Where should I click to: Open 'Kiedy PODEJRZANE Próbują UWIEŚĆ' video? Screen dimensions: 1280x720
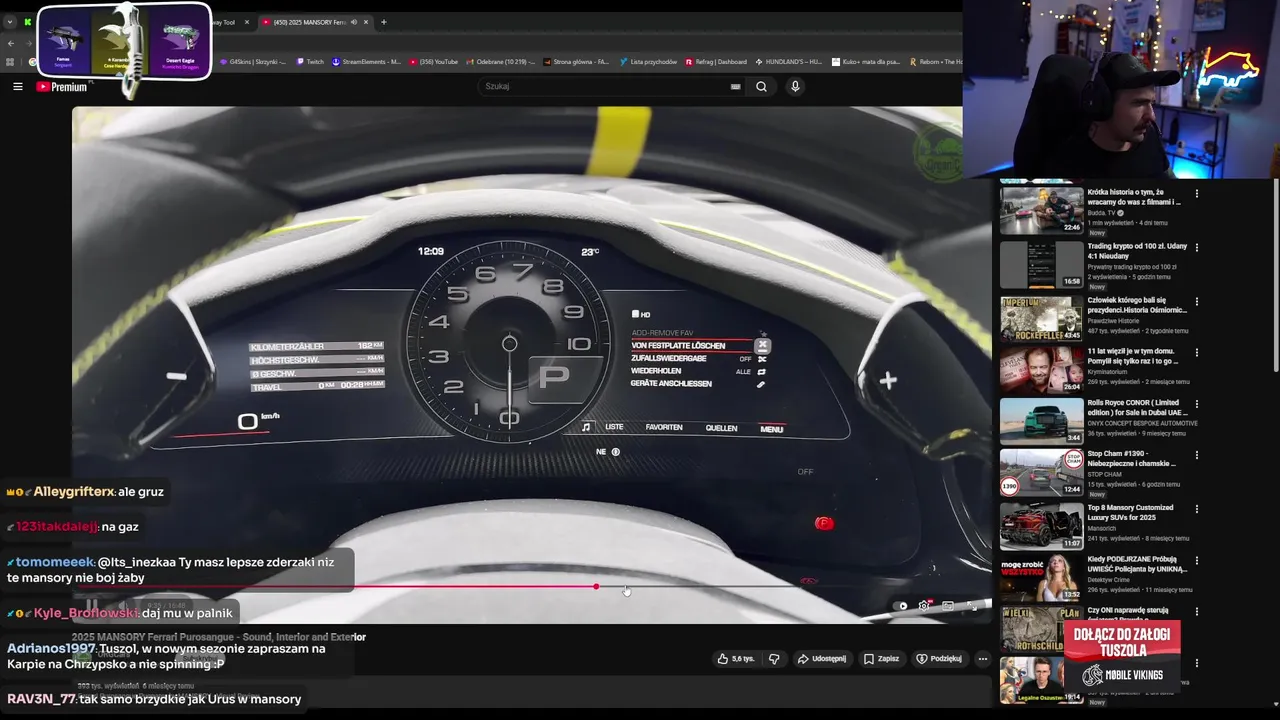click(x=1041, y=577)
